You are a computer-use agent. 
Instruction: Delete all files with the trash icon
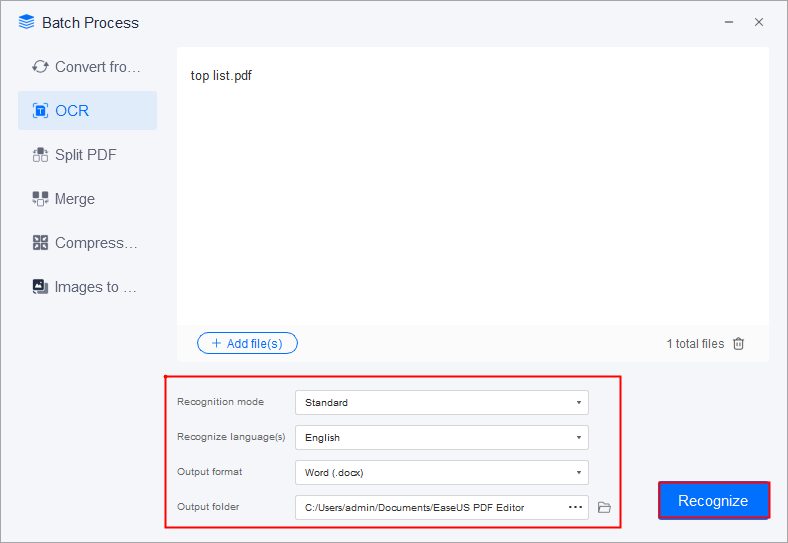738,343
